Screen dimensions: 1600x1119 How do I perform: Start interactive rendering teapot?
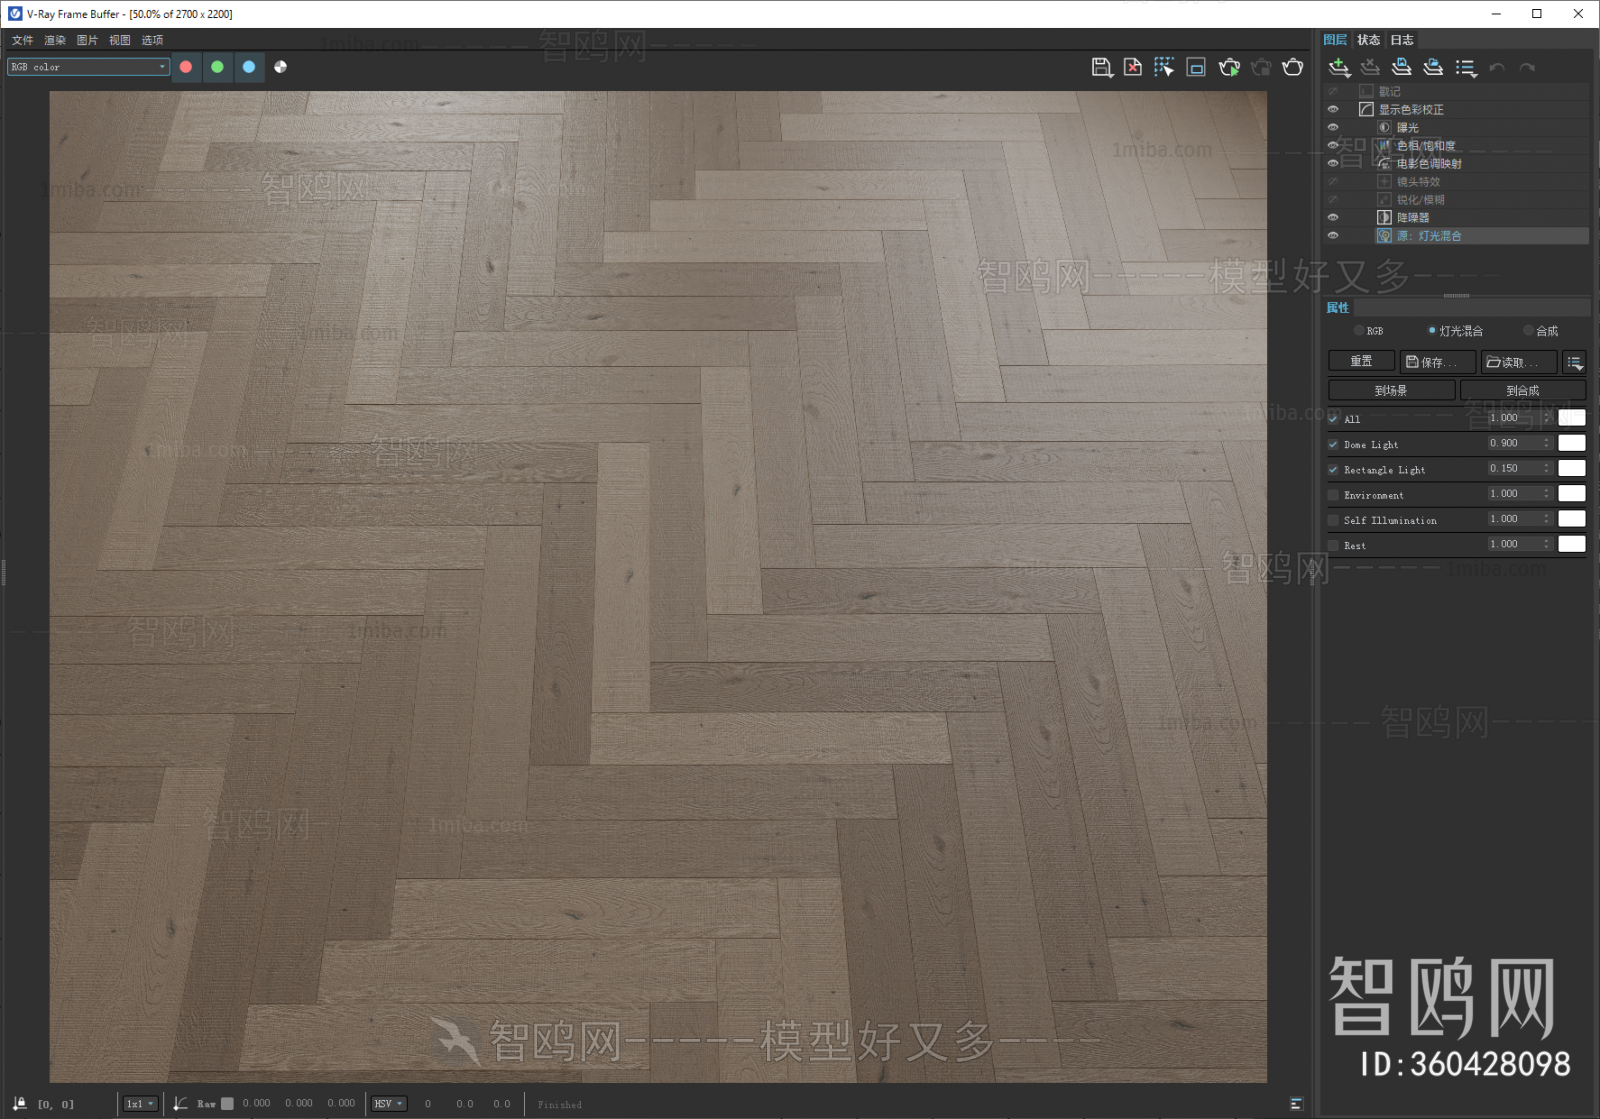pyautogui.click(x=1229, y=67)
